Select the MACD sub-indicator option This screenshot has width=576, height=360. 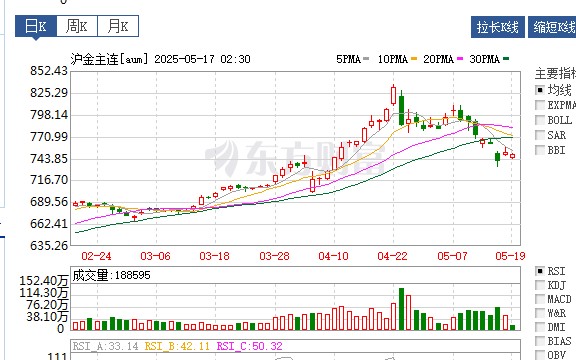tap(540, 299)
